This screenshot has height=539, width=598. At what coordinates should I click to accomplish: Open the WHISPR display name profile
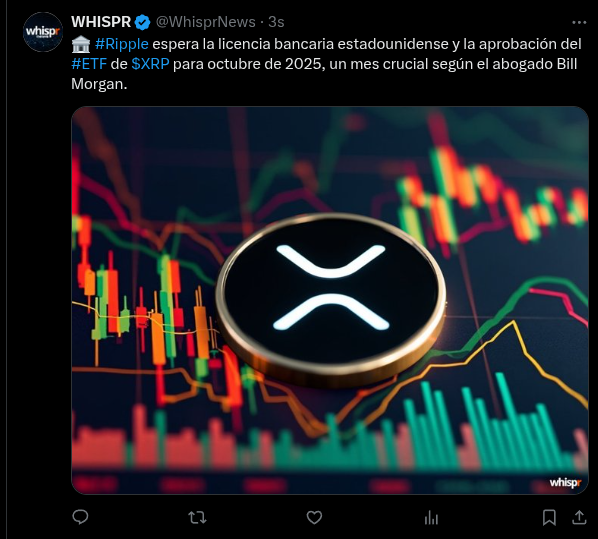[101, 22]
